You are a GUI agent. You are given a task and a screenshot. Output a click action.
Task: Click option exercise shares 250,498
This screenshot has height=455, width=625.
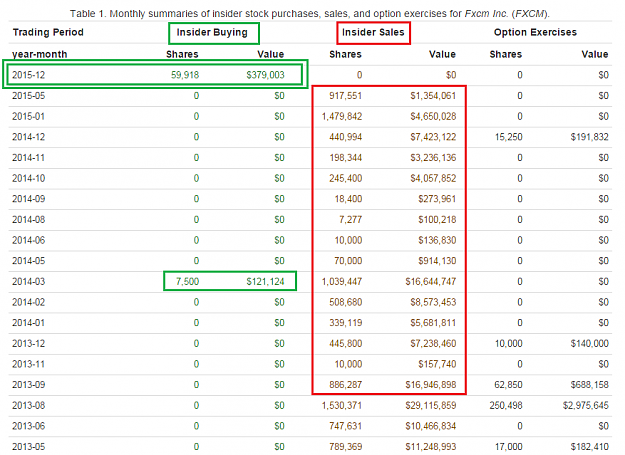tap(506, 406)
